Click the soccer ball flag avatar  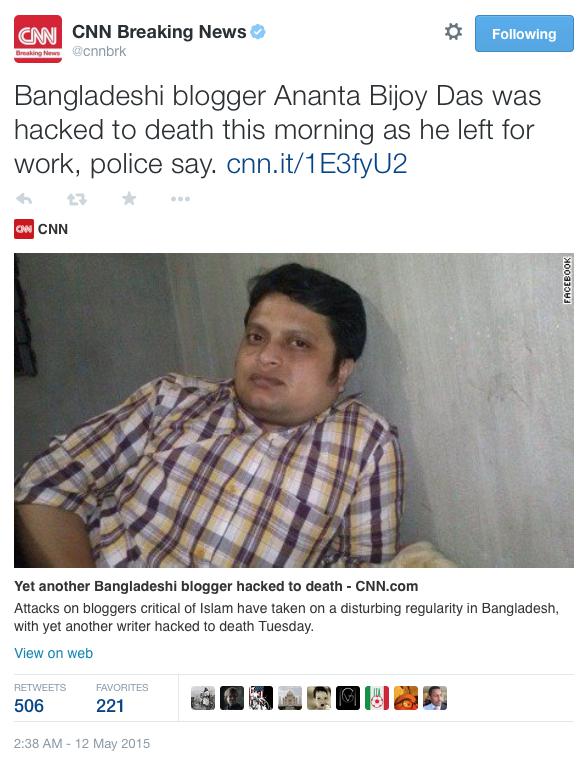(377, 698)
